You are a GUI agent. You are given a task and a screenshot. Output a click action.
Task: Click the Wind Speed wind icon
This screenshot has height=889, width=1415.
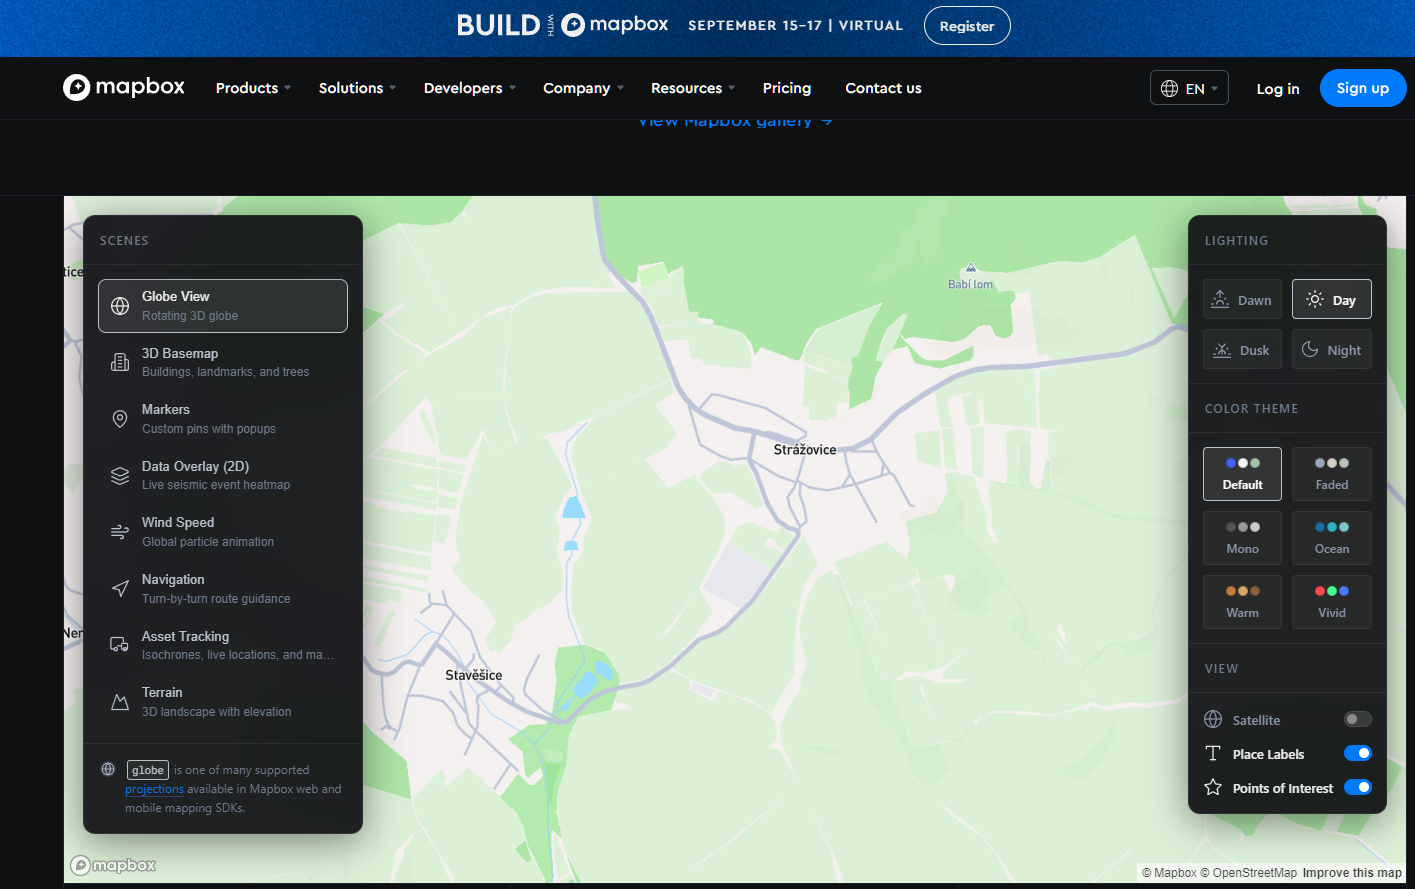click(x=120, y=532)
